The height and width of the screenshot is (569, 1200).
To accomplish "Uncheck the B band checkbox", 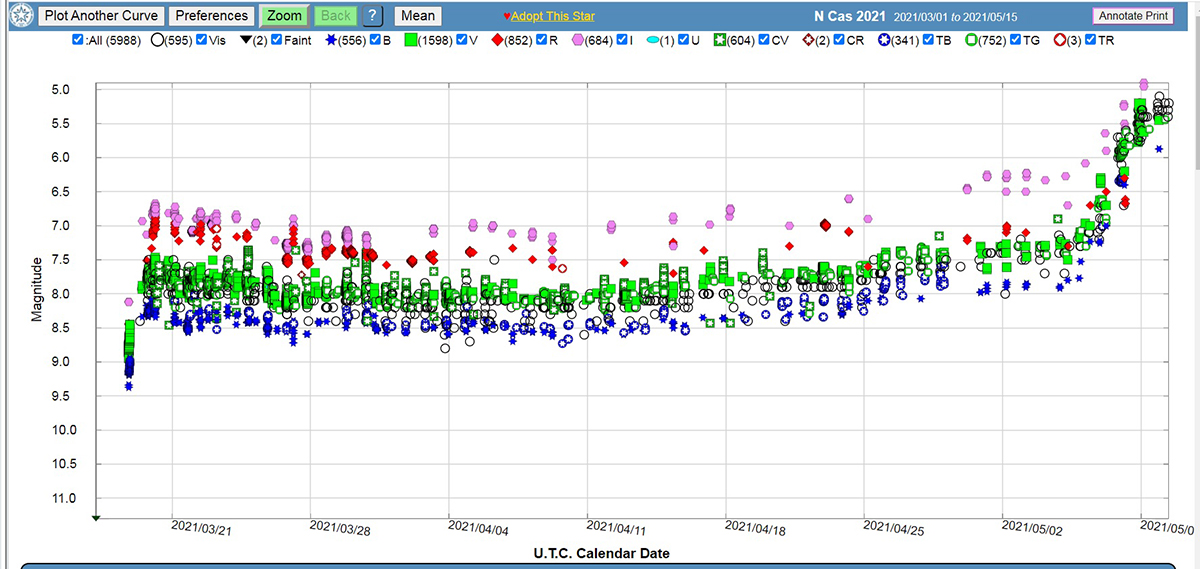I will 374,41.
